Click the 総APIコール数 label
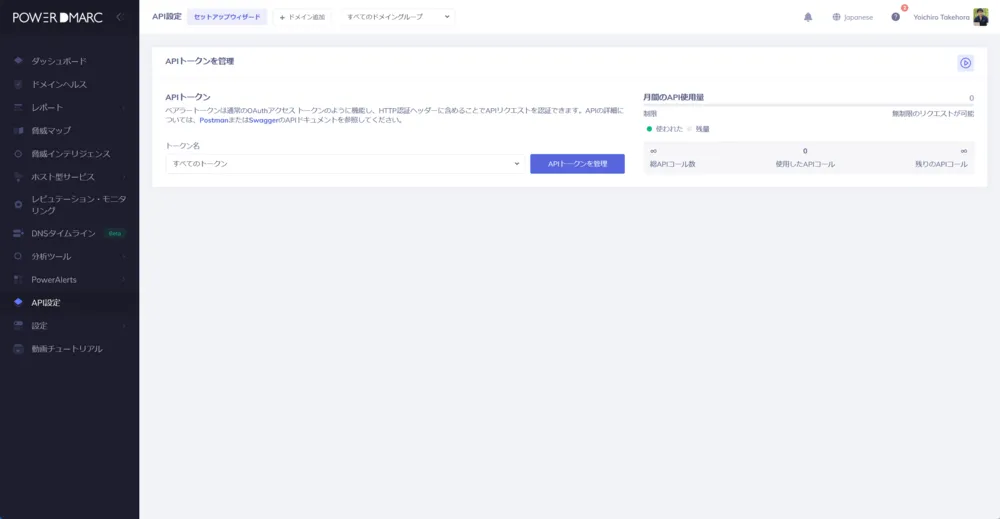Screen dimensions: 1000x519 (x=672, y=164)
